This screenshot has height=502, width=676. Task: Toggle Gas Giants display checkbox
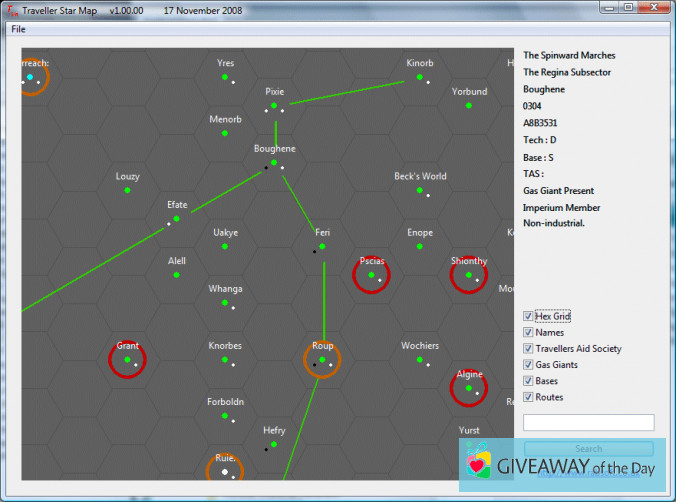point(529,365)
